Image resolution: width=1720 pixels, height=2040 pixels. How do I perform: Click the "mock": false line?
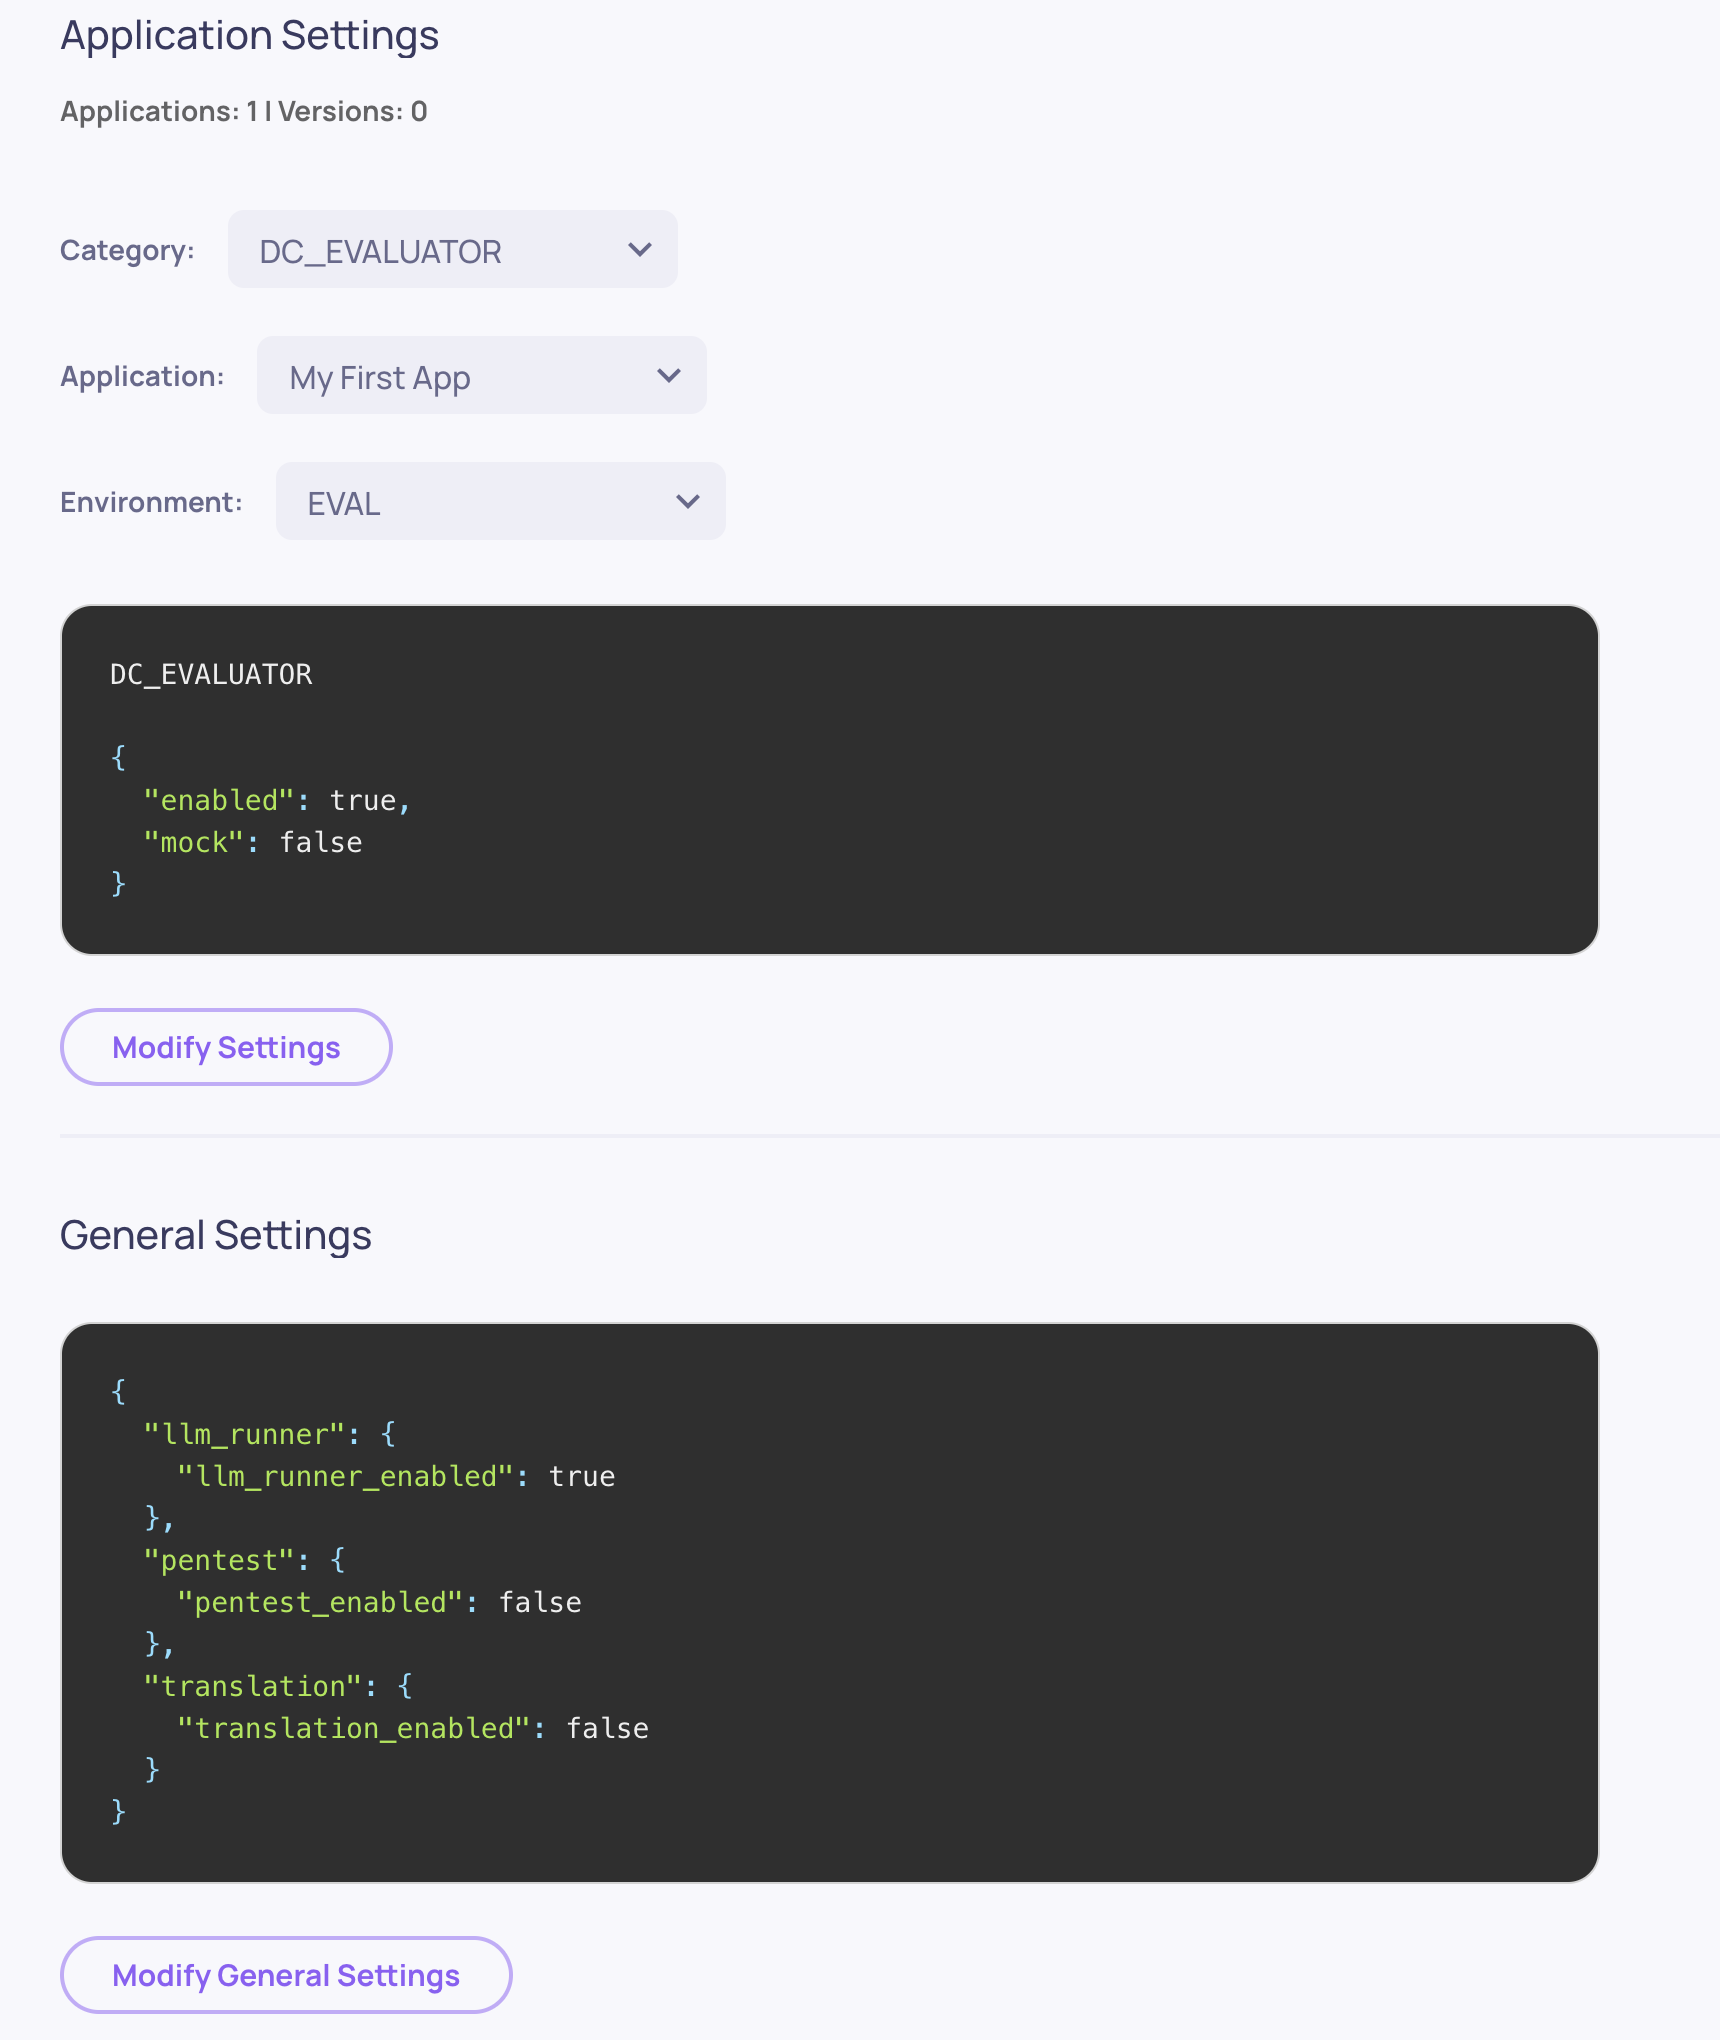pos(253,842)
